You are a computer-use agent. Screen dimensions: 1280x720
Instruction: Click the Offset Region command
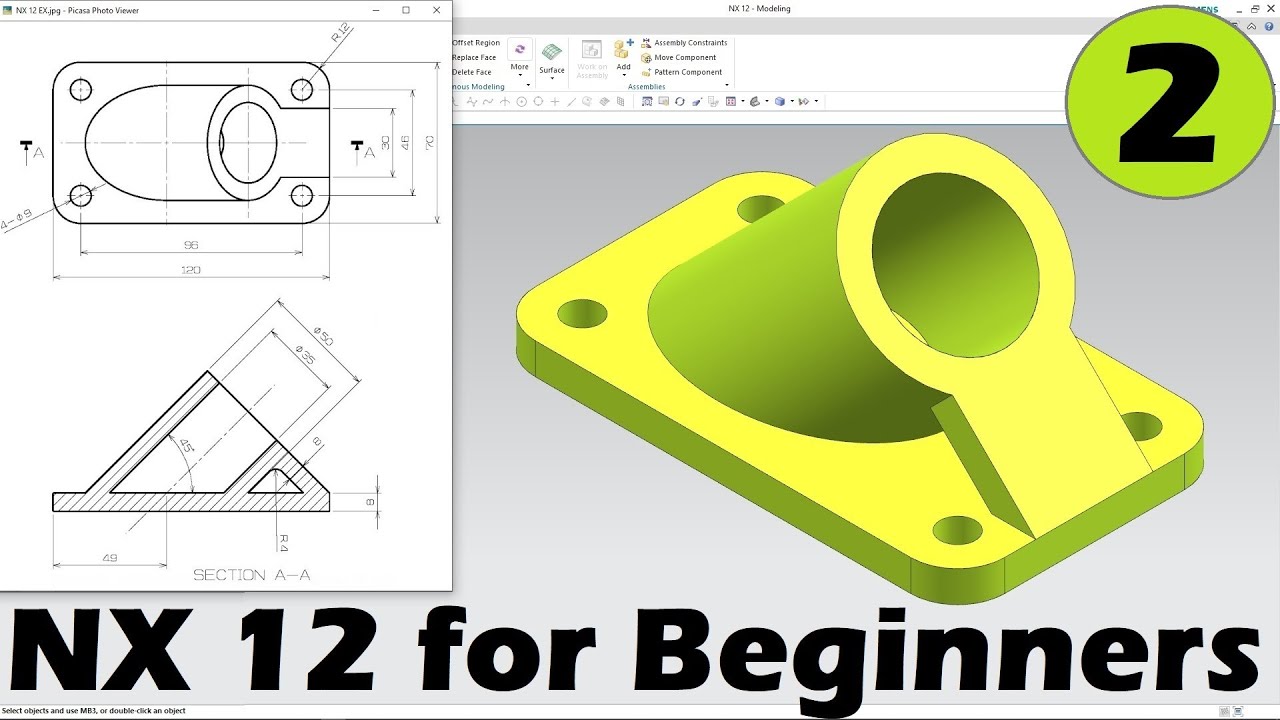pos(476,43)
